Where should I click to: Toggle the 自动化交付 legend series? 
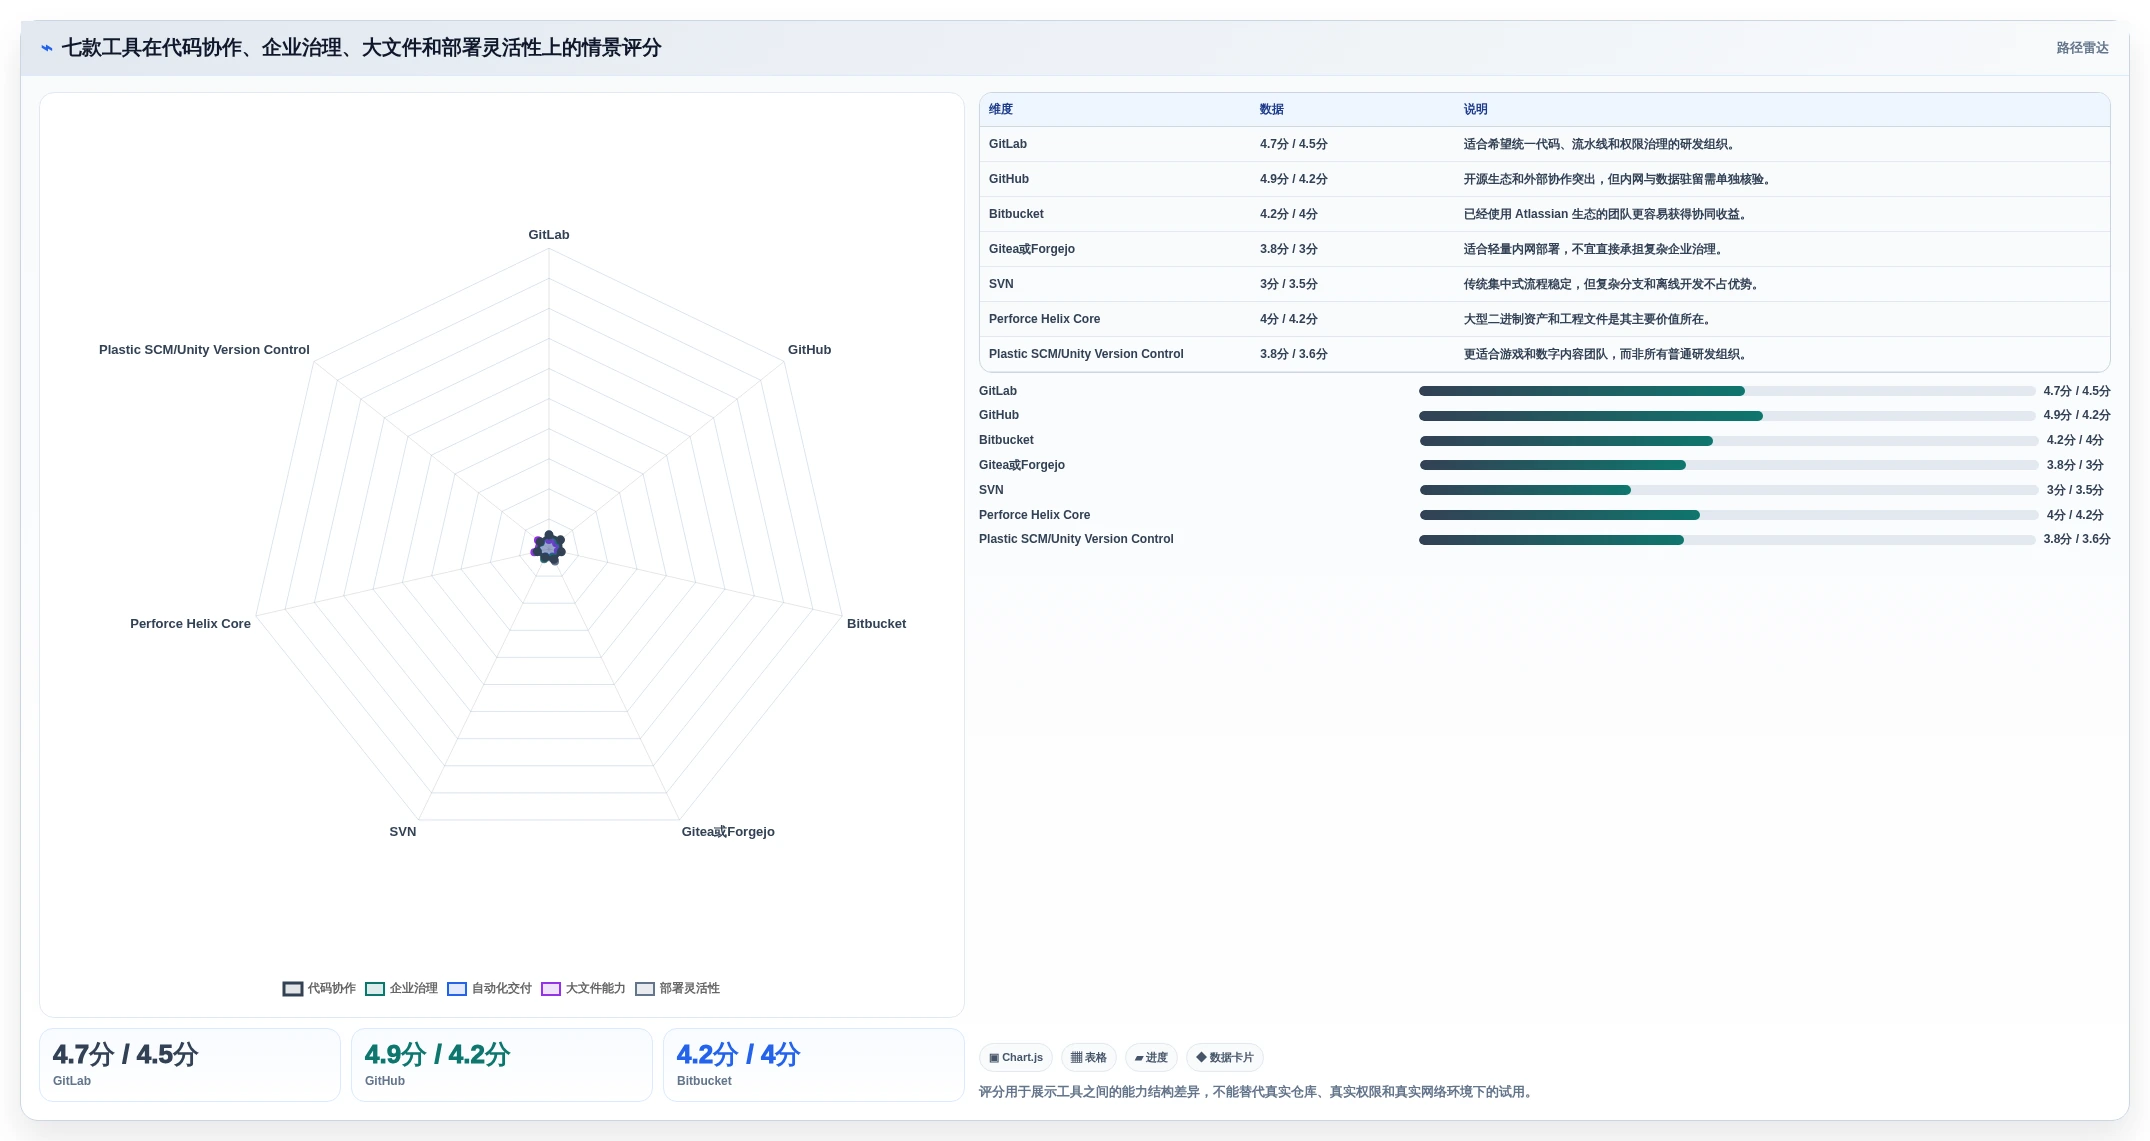489,988
